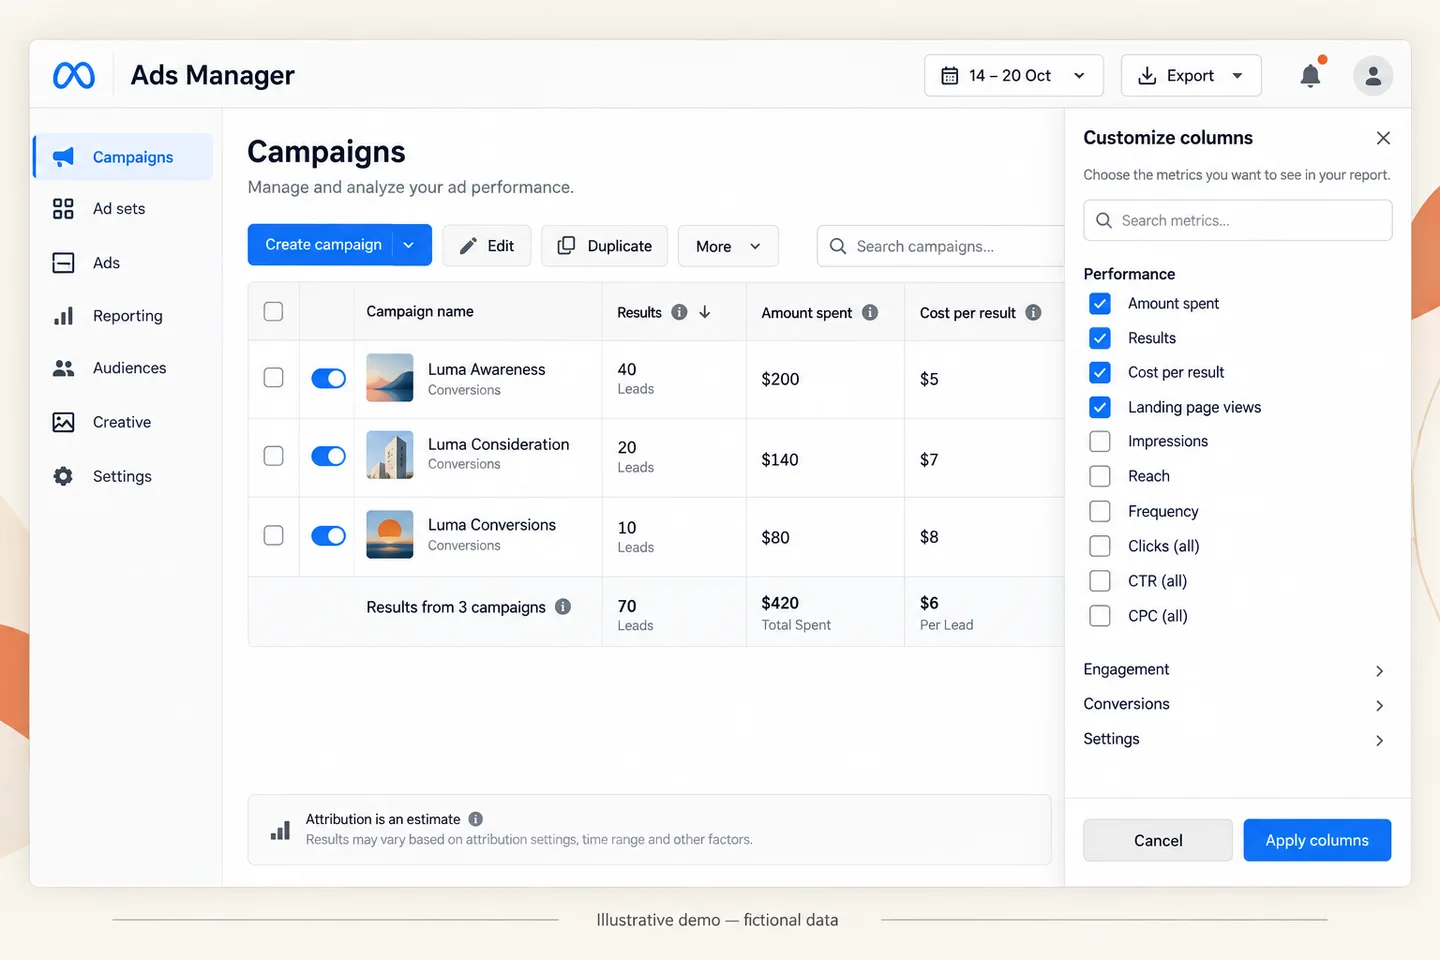Click the Meta infinity logo
Viewport: 1440px width, 960px height.
tap(74, 75)
